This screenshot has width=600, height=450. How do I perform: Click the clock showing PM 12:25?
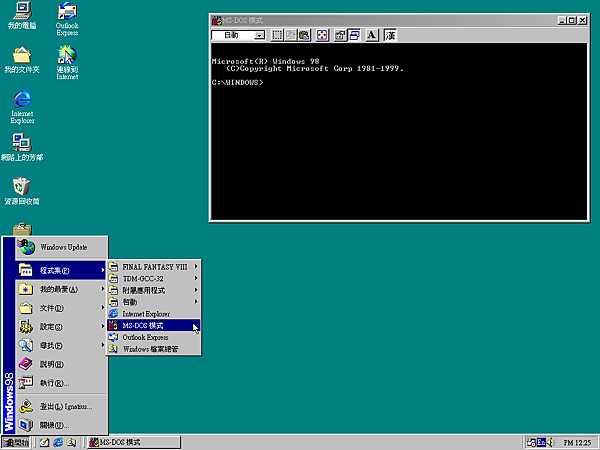pos(577,443)
